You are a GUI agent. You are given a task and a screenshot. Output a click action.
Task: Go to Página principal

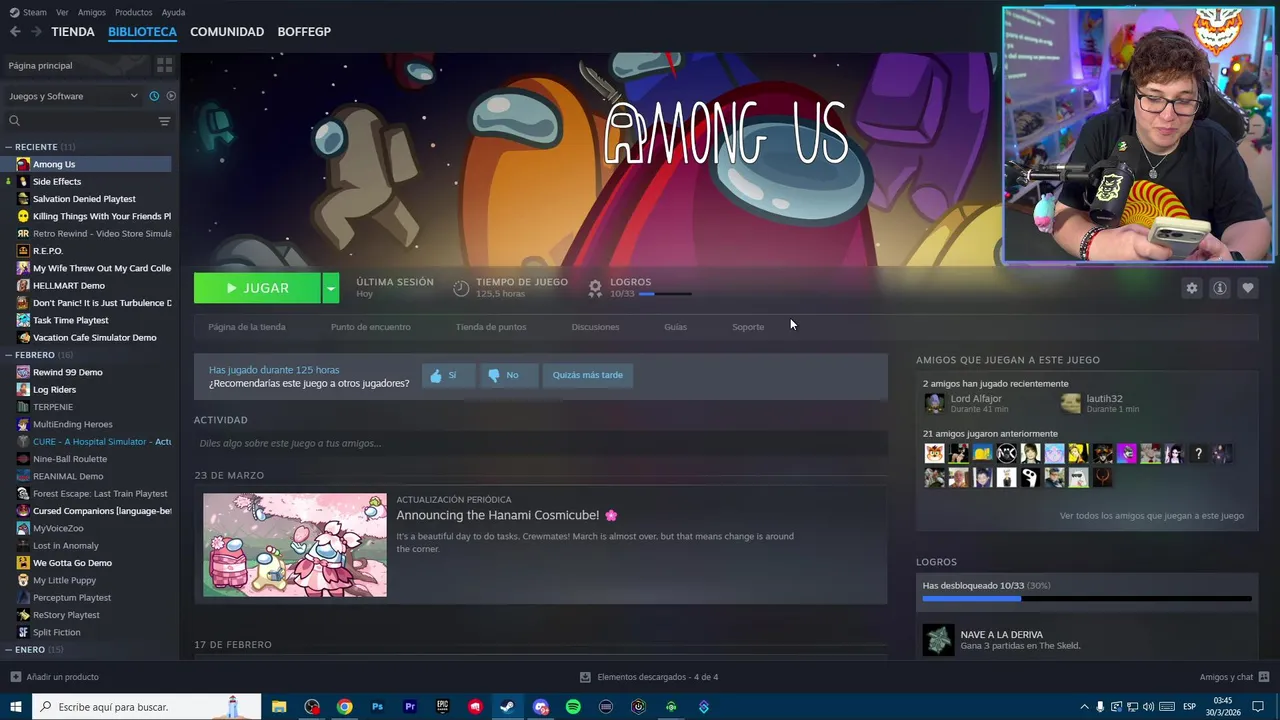pos(41,65)
